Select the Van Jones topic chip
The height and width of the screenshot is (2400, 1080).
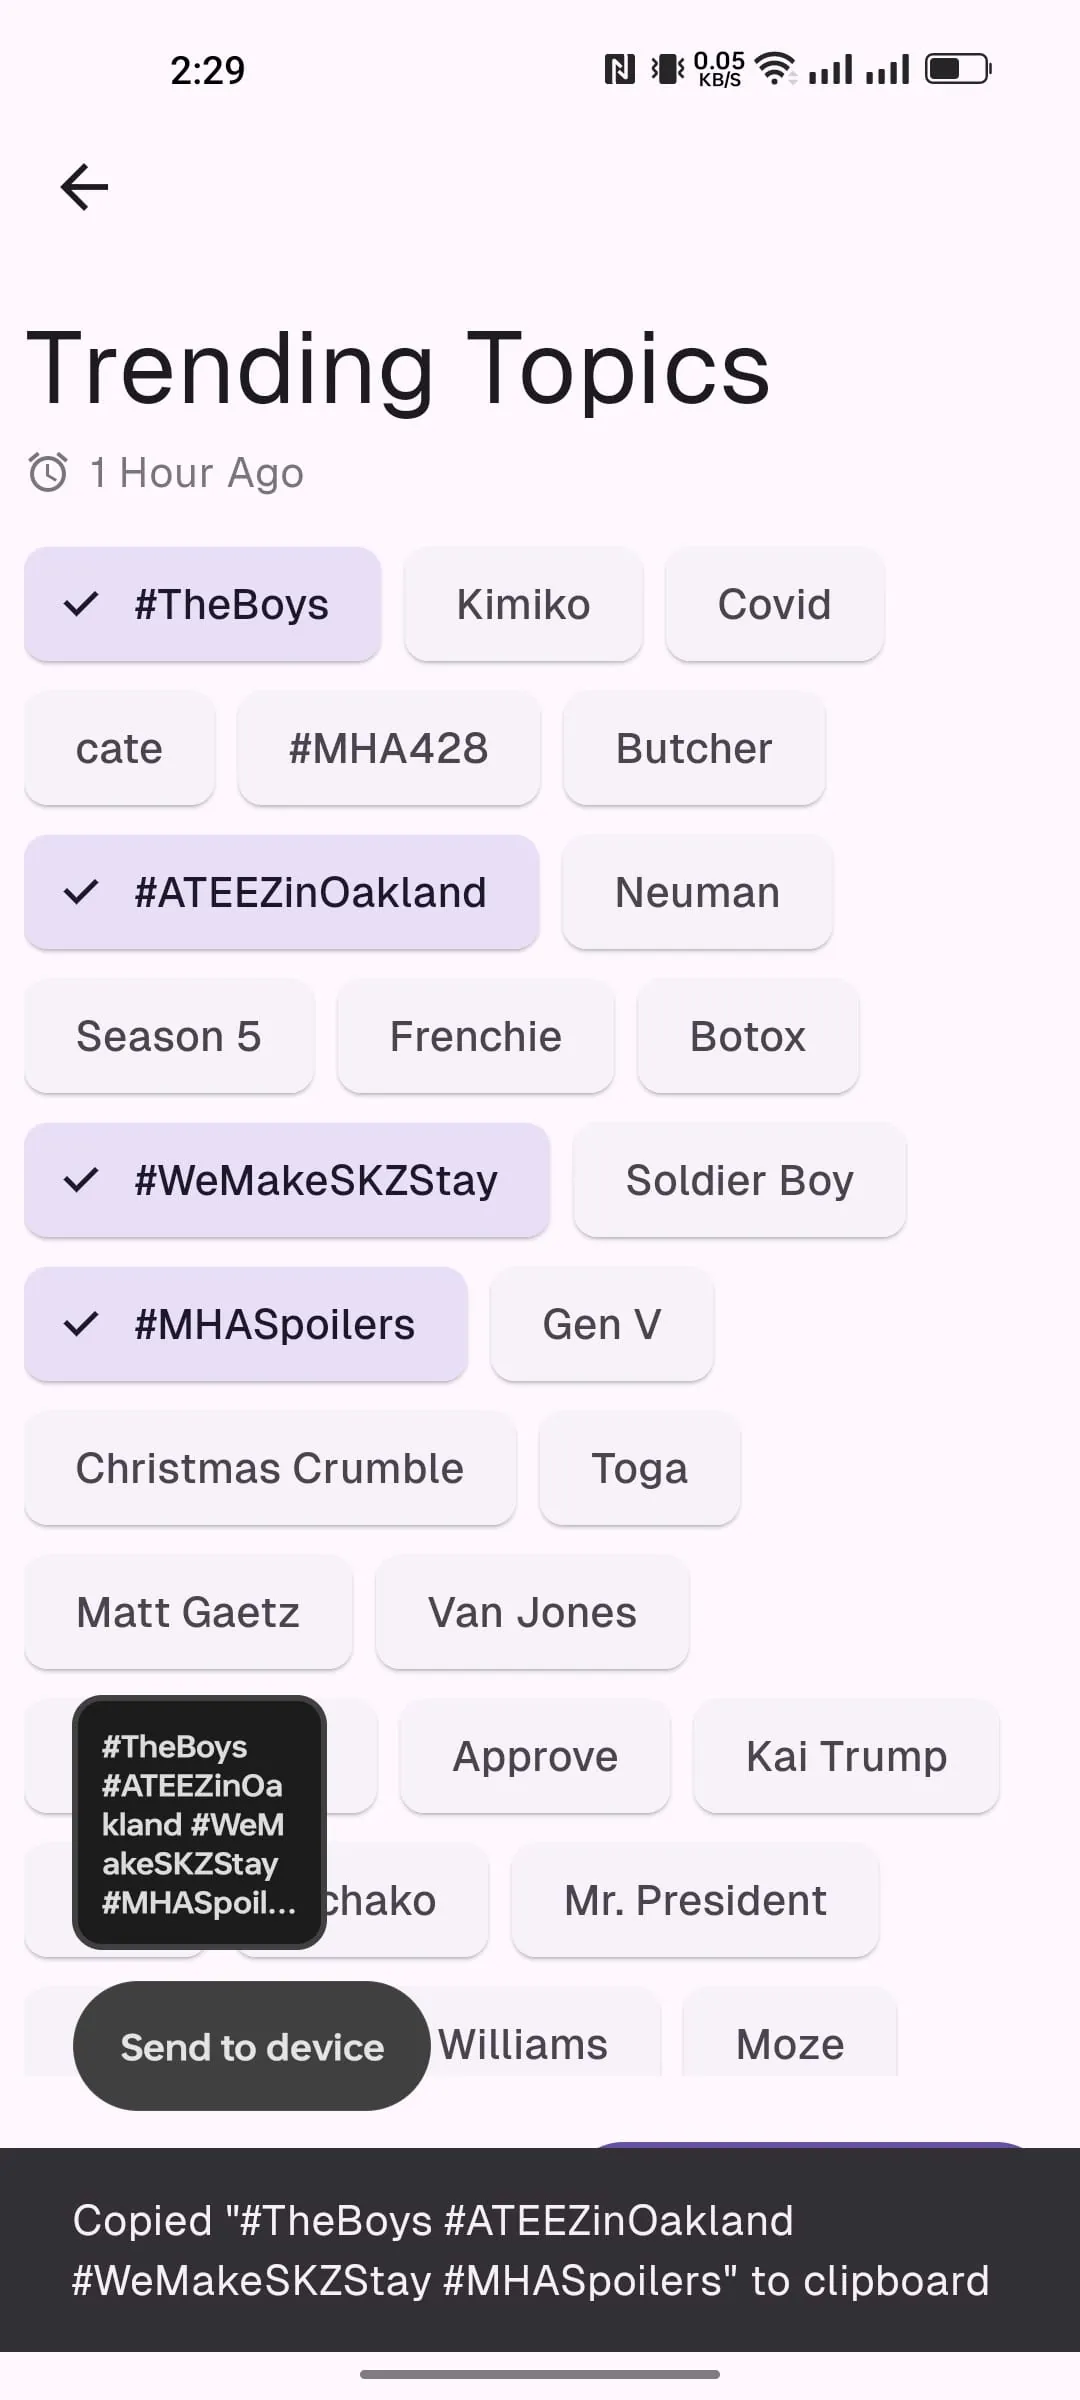coord(532,1612)
